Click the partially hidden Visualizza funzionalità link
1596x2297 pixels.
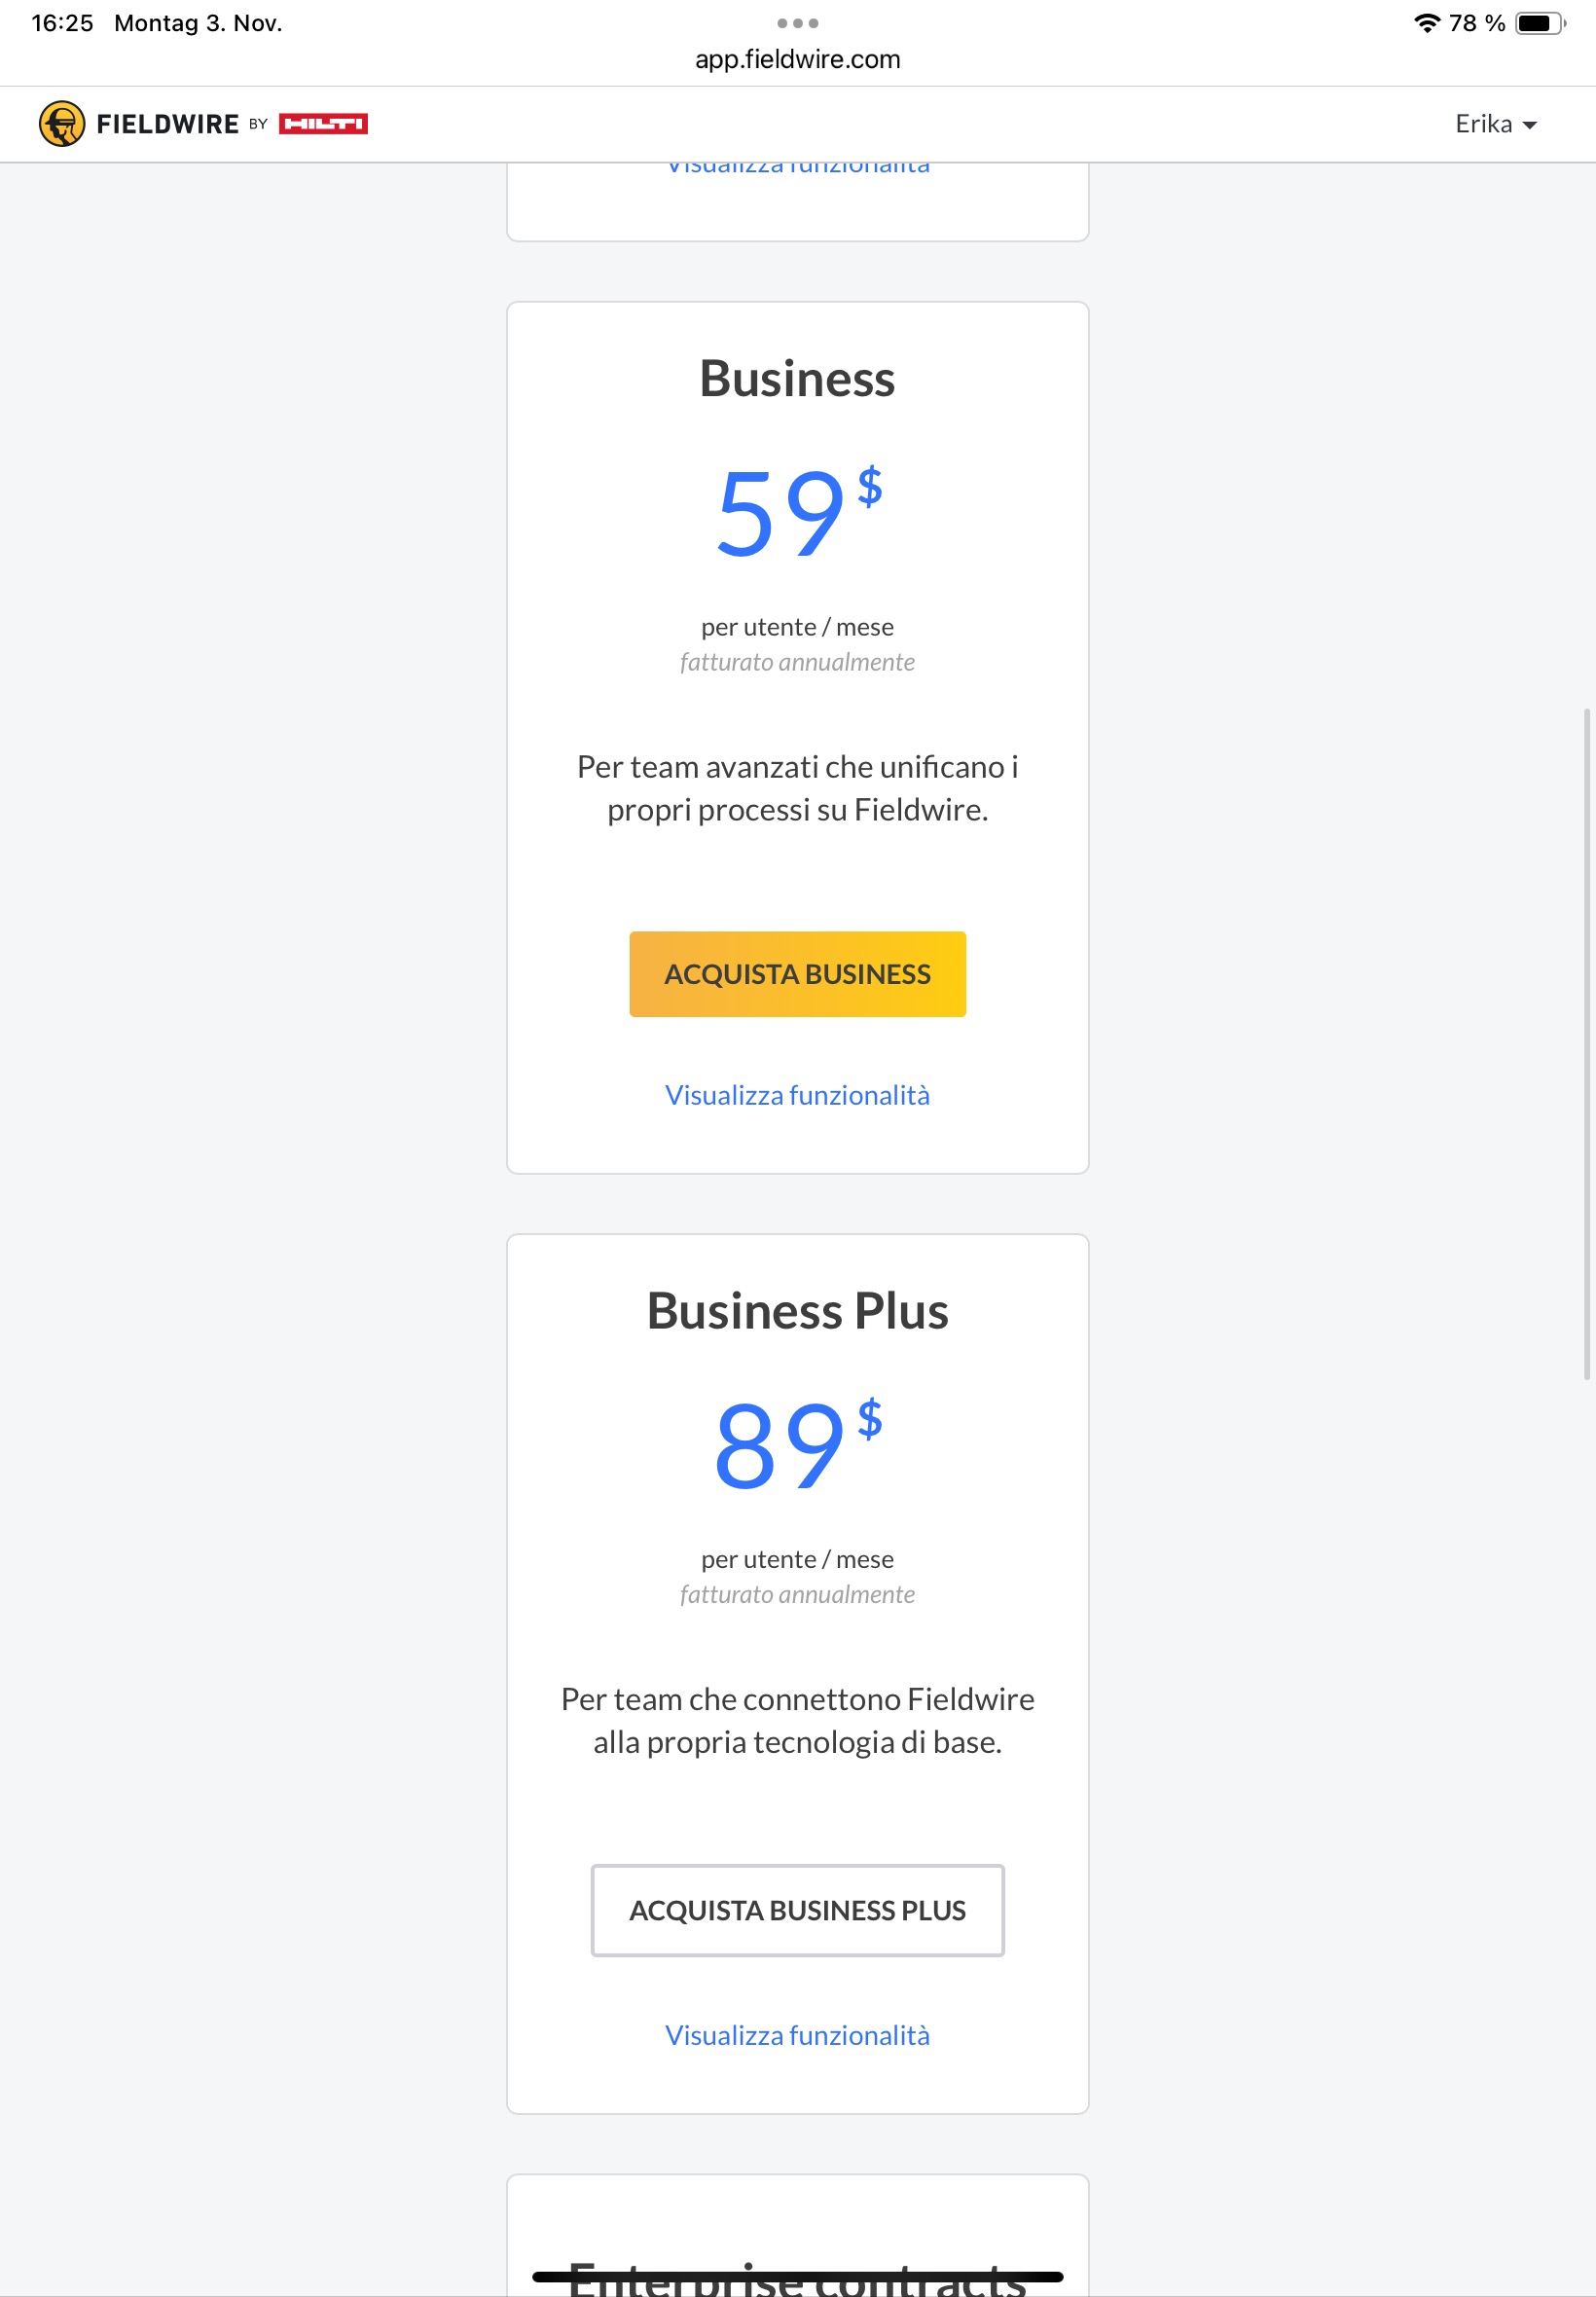[x=797, y=170]
